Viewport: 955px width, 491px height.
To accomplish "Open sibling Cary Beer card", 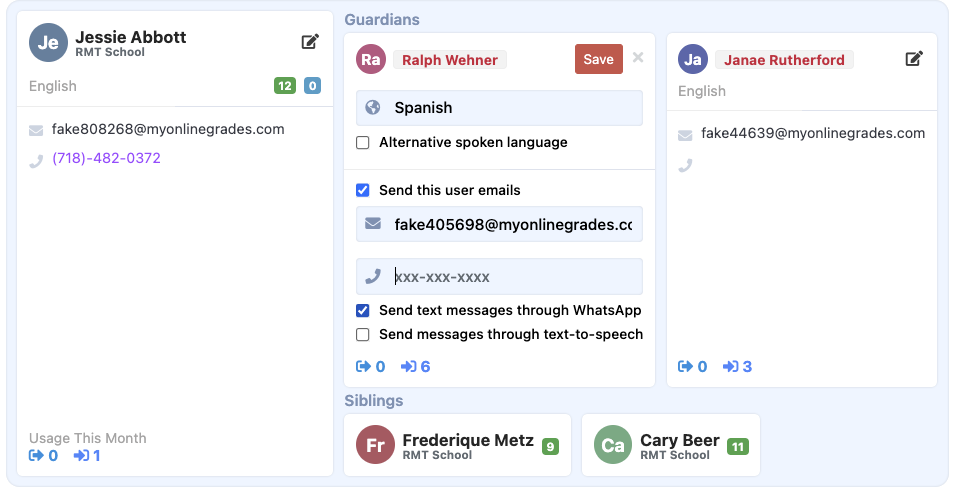I will (x=670, y=445).
